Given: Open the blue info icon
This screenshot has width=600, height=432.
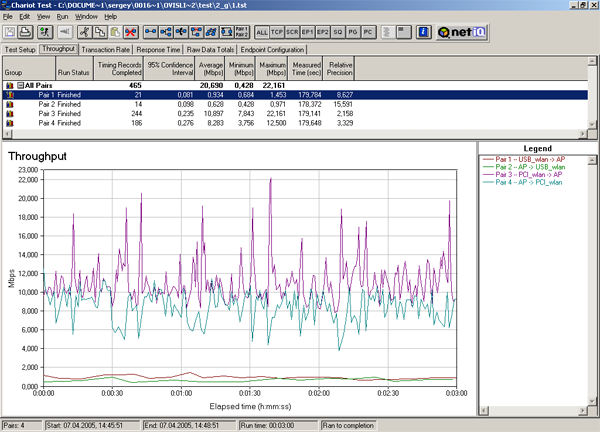Looking at the screenshot, I should (x=424, y=33).
